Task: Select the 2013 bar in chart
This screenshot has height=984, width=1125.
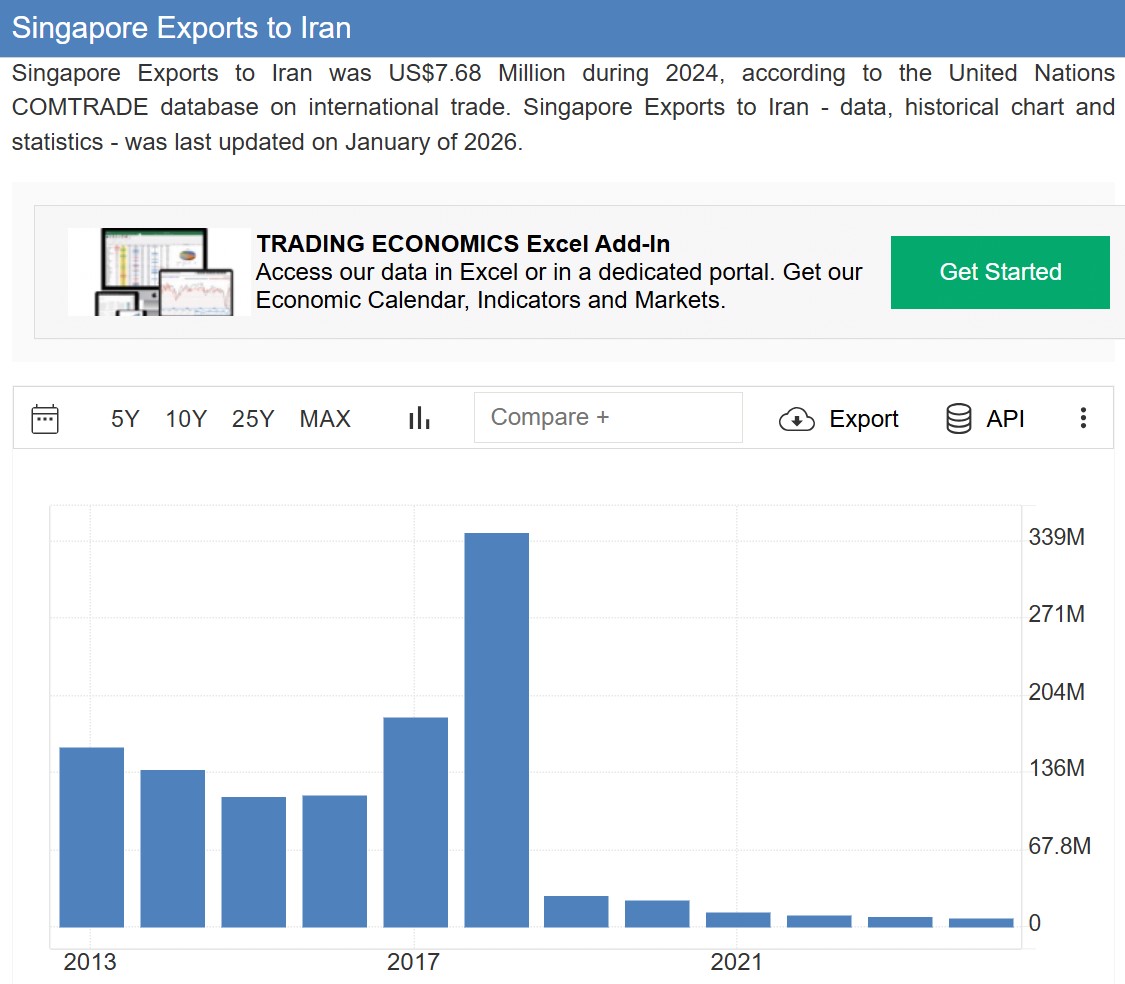Action: (91, 837)
